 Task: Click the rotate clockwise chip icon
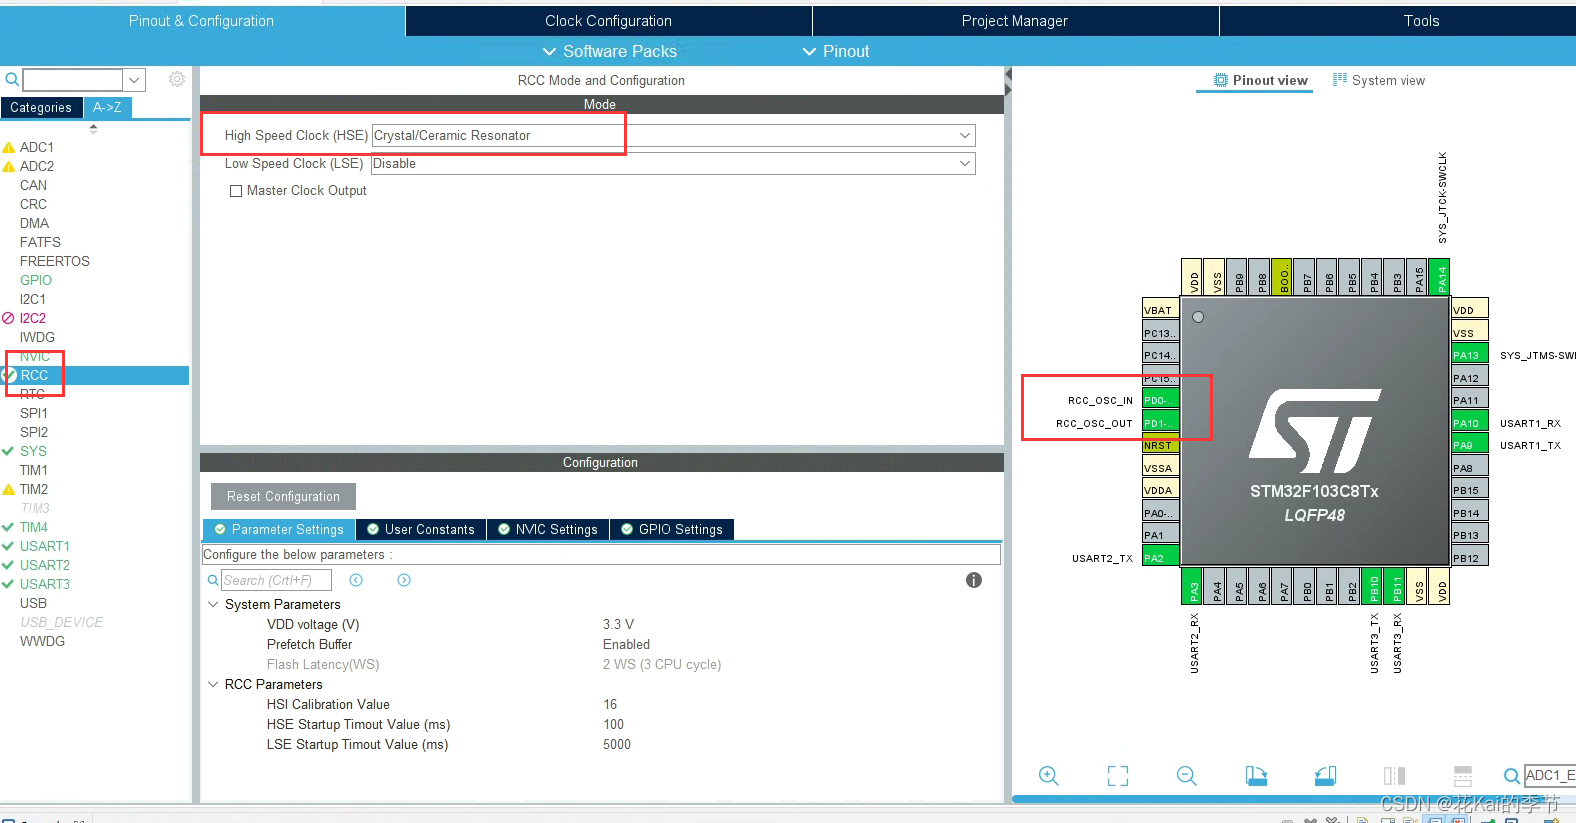coord(1256,775)
